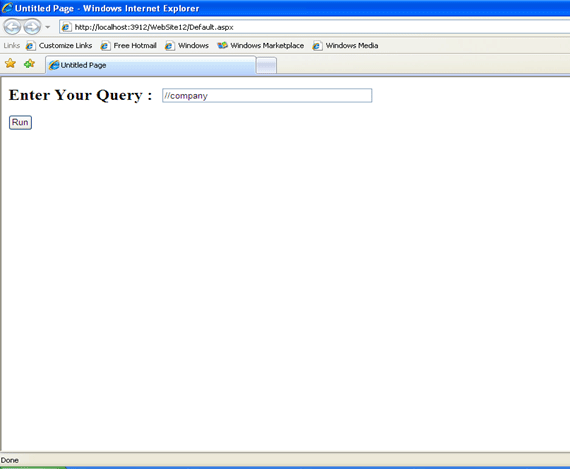Image resolution: width=570 pixels, height=469 pixels.
Task: Click the browser Forward arrow button
Action: click(x=32, y=27)
